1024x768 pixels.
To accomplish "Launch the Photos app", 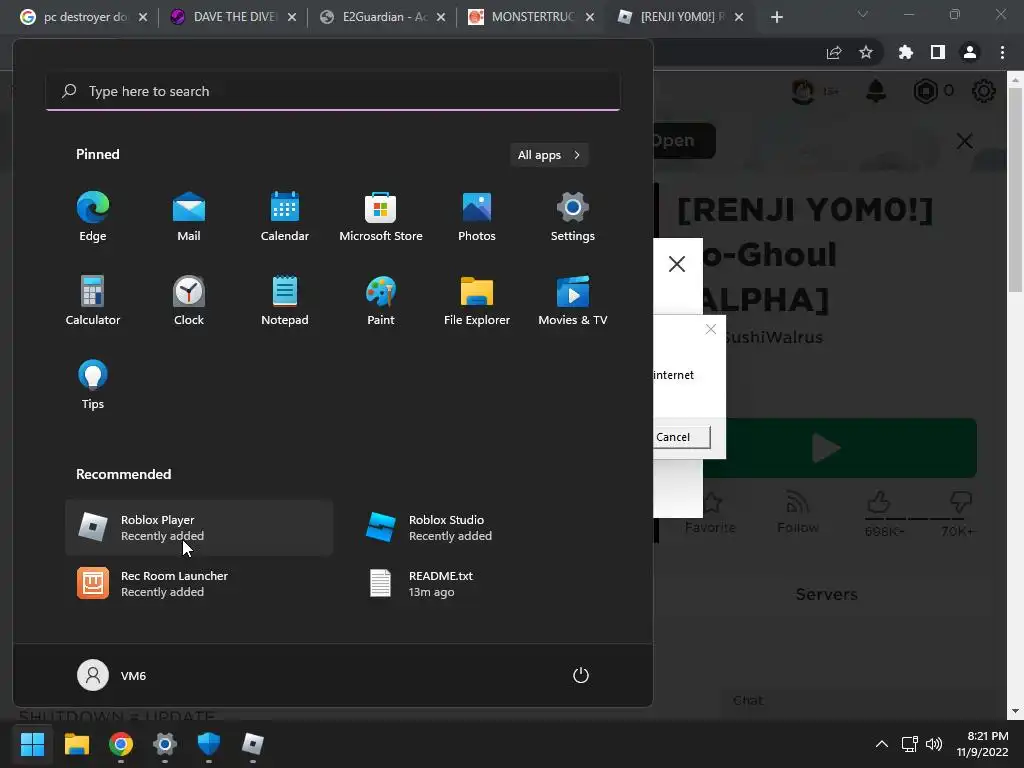I will click(477, 217).
